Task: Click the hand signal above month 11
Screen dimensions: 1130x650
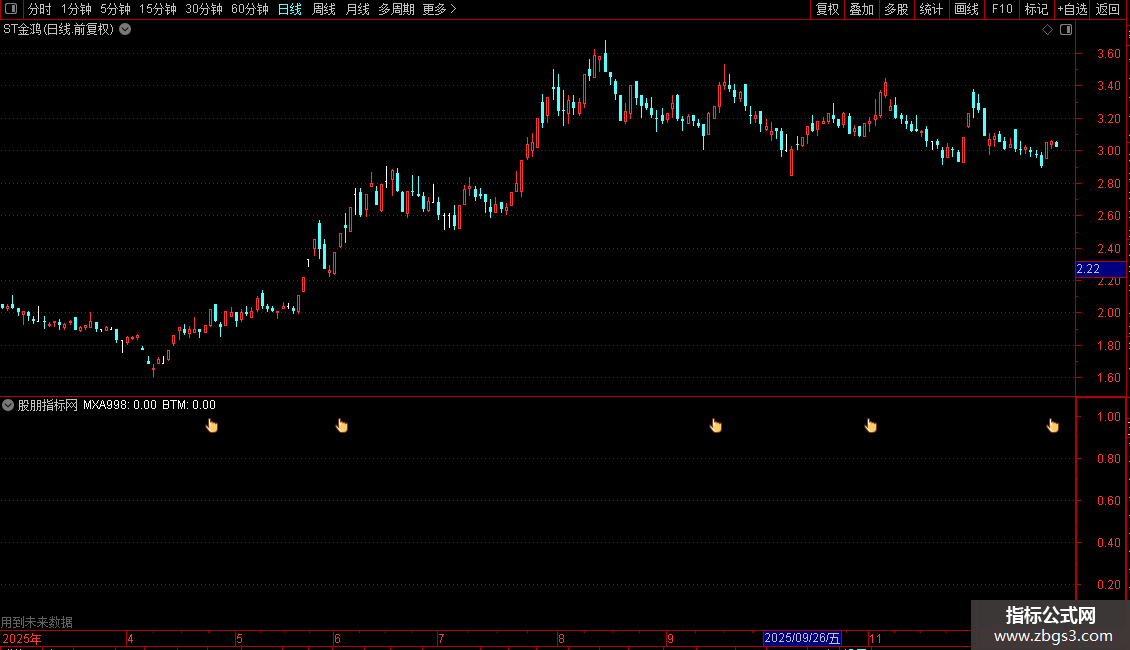Action: (871, 426)
